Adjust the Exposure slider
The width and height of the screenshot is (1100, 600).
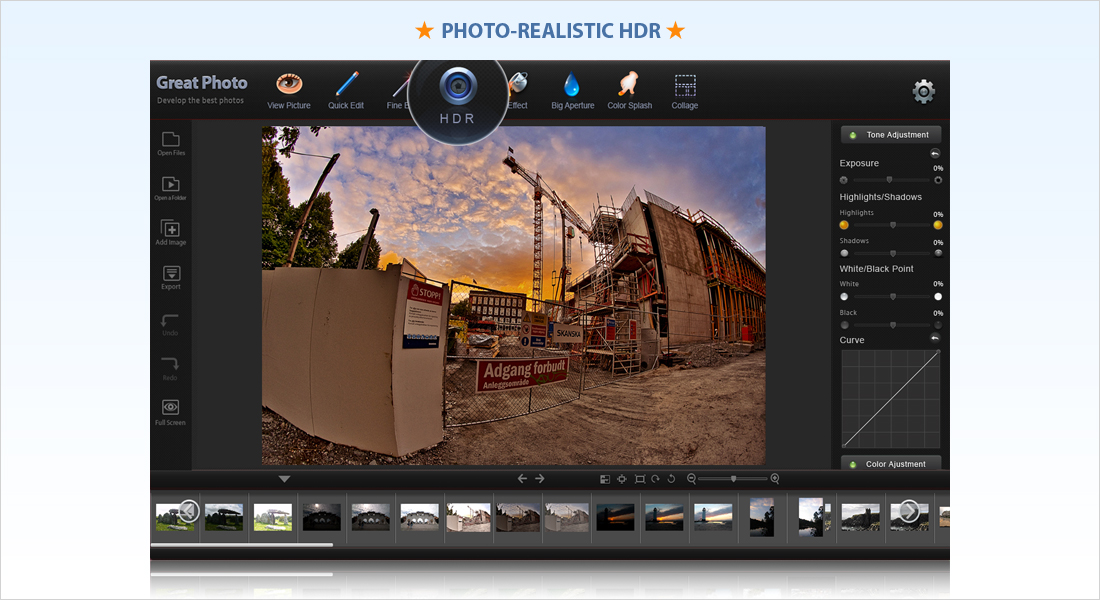(x=890, y=180)
